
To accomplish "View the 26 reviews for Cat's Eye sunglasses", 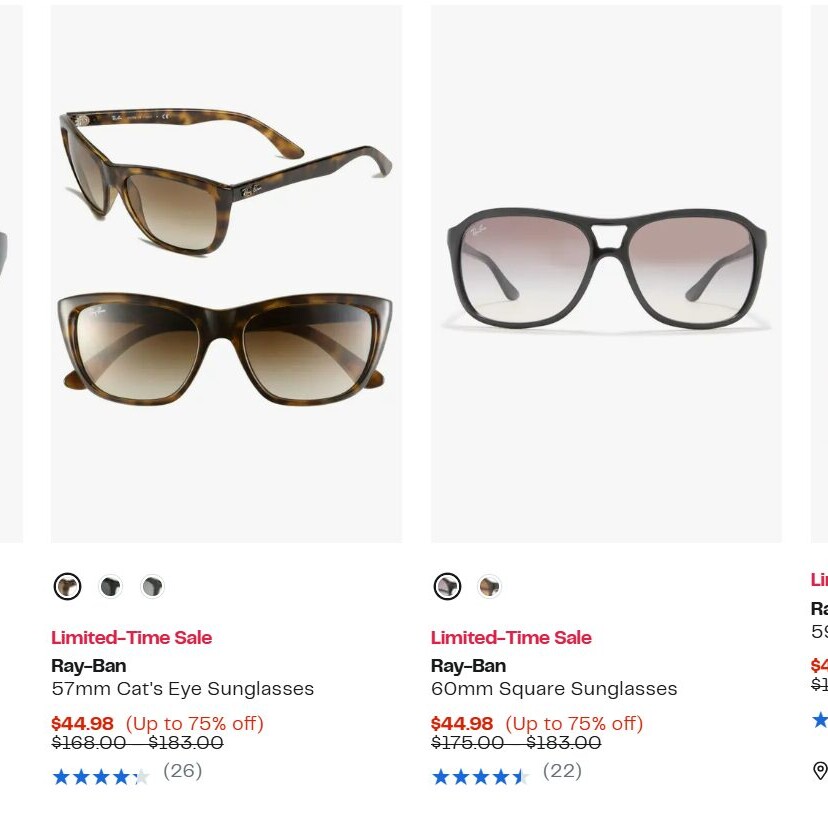I will [x=183, y=771].
